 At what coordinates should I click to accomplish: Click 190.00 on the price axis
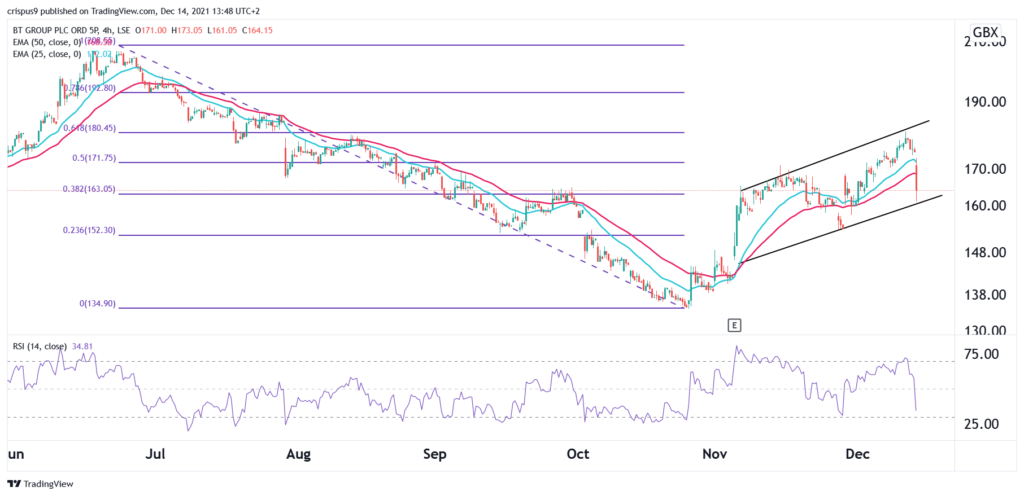(984, 102)
